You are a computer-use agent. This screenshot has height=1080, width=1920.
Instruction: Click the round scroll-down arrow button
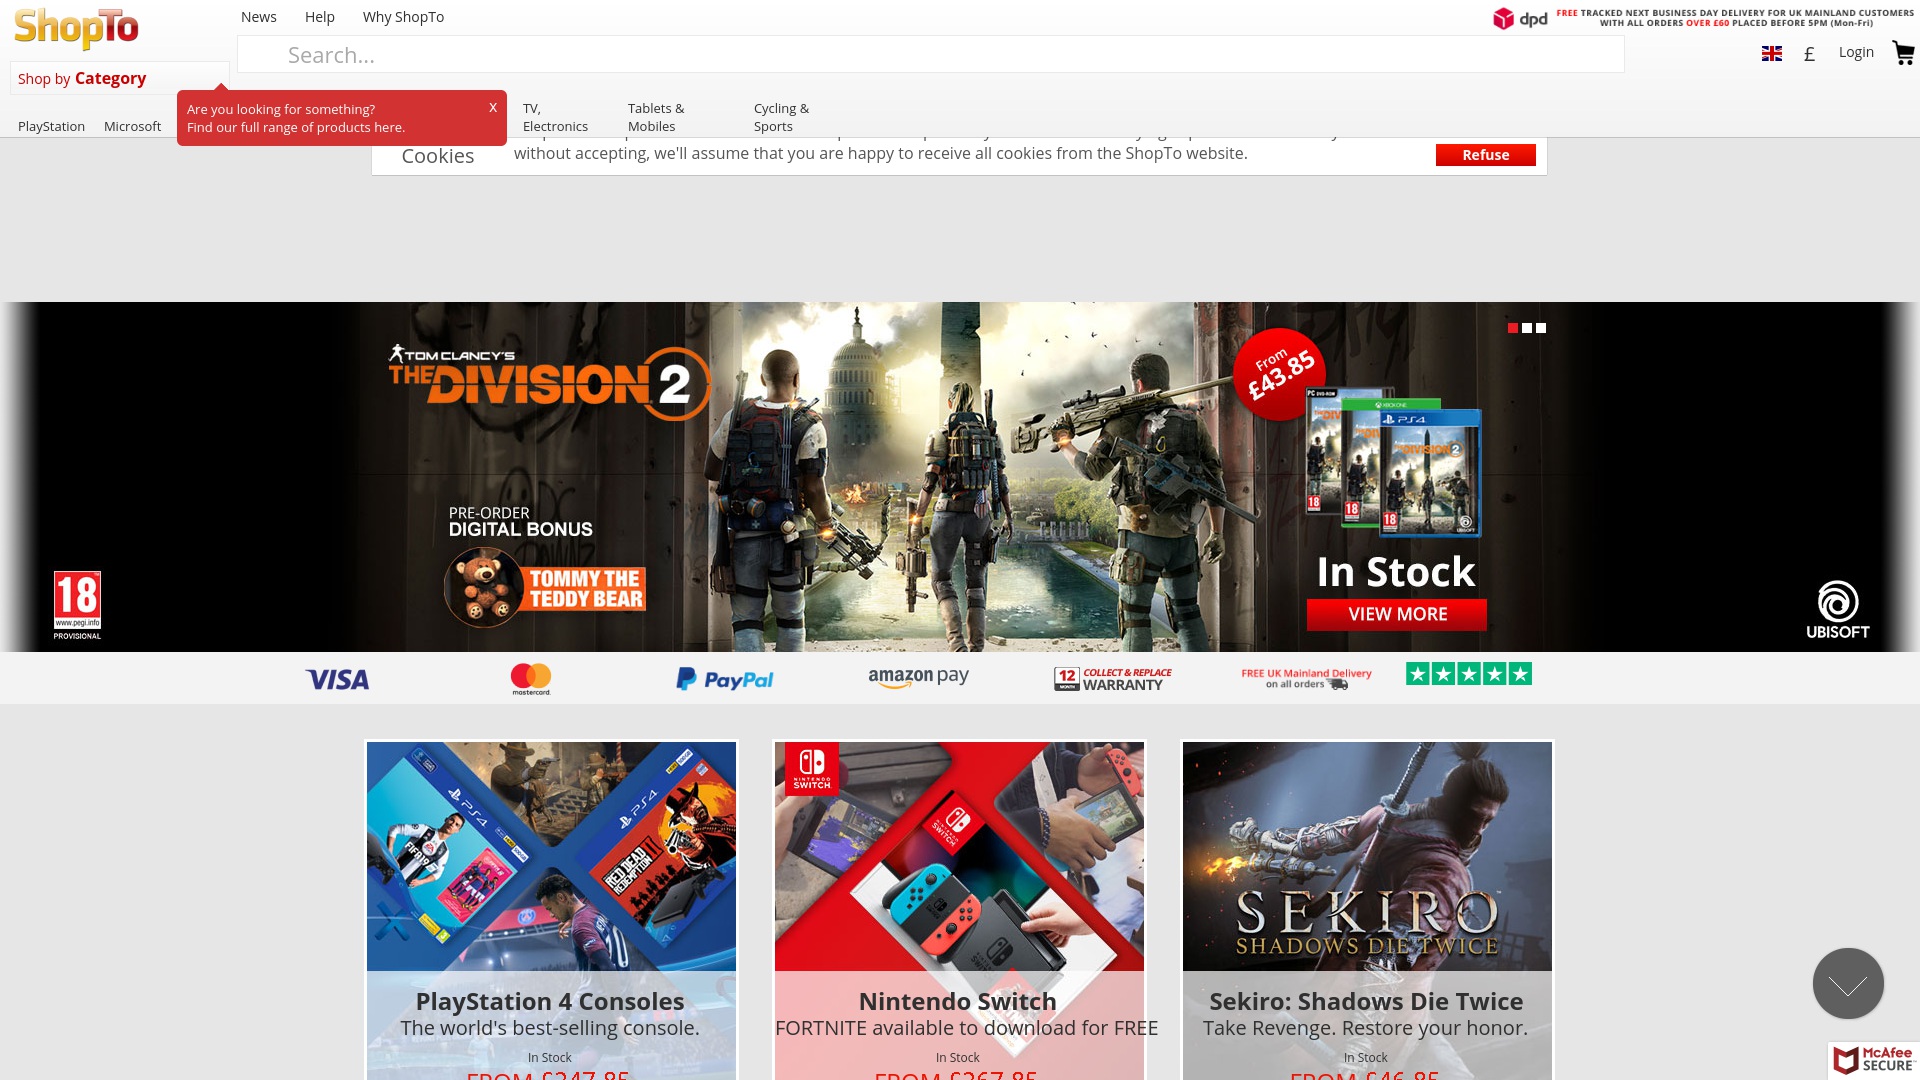pos(1848,984)
